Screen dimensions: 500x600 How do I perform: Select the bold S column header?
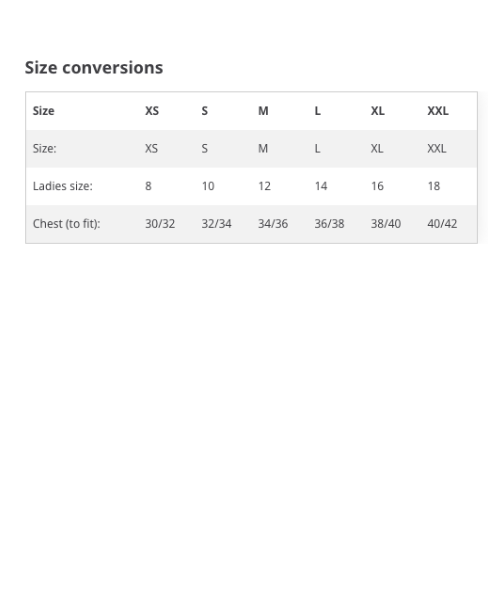pos(205,111)
